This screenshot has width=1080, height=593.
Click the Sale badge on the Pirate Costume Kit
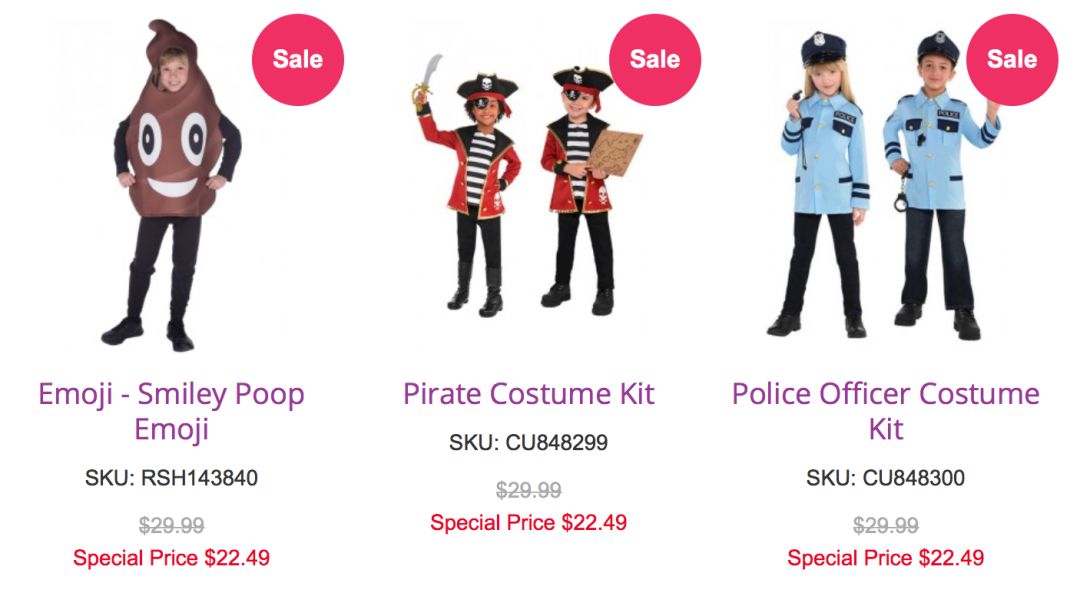coord(654,59)
